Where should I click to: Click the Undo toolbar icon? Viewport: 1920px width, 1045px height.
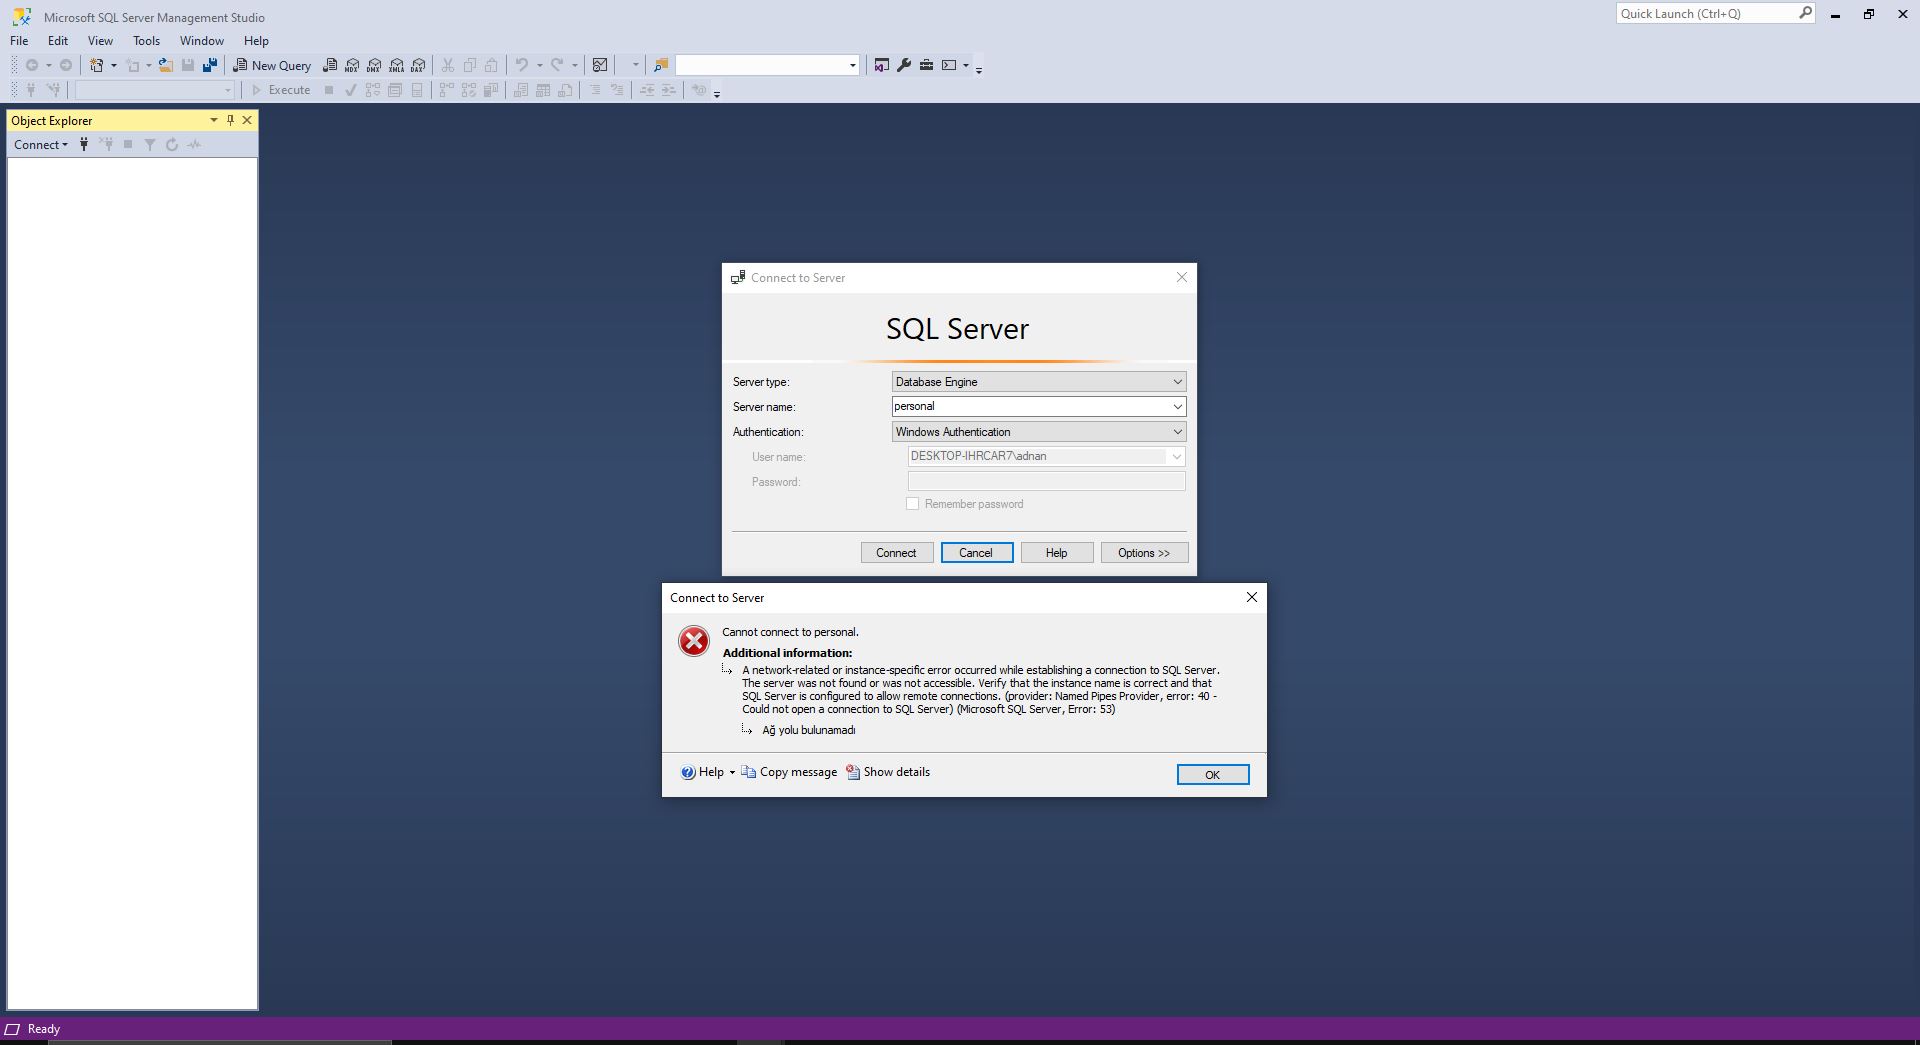(x=521, y=65)
